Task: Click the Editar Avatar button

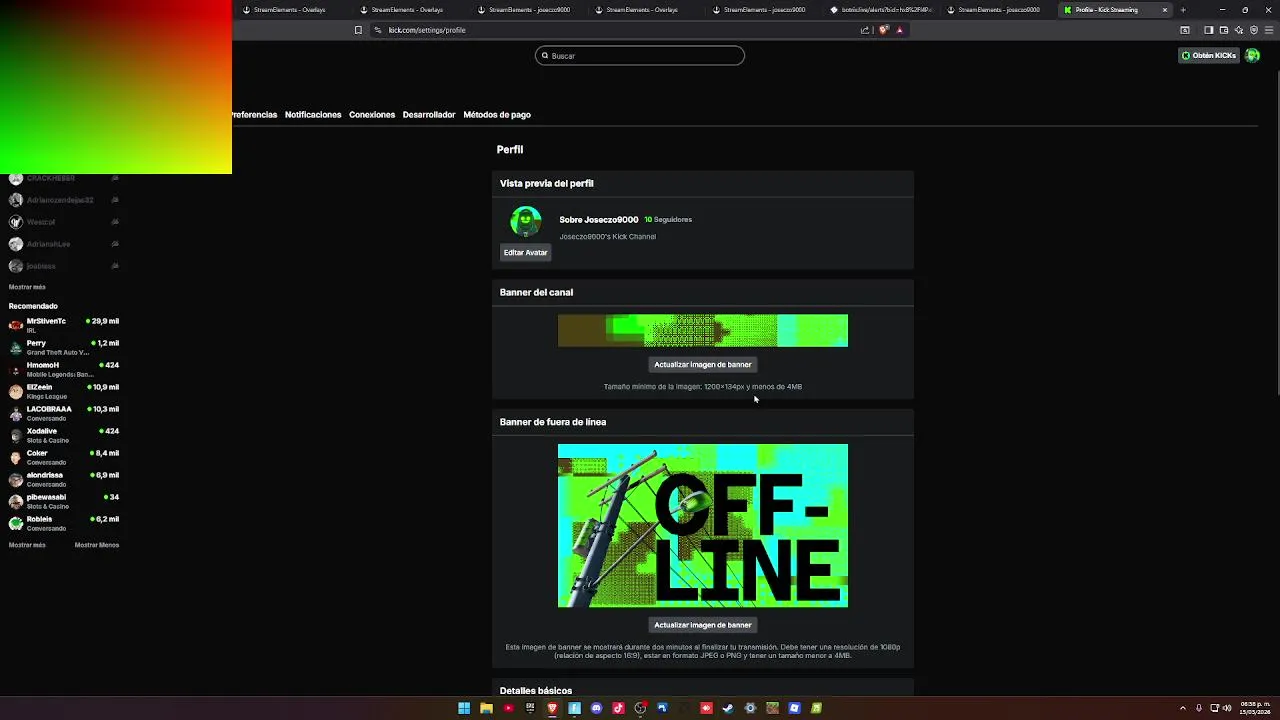Action: (525, 253)
